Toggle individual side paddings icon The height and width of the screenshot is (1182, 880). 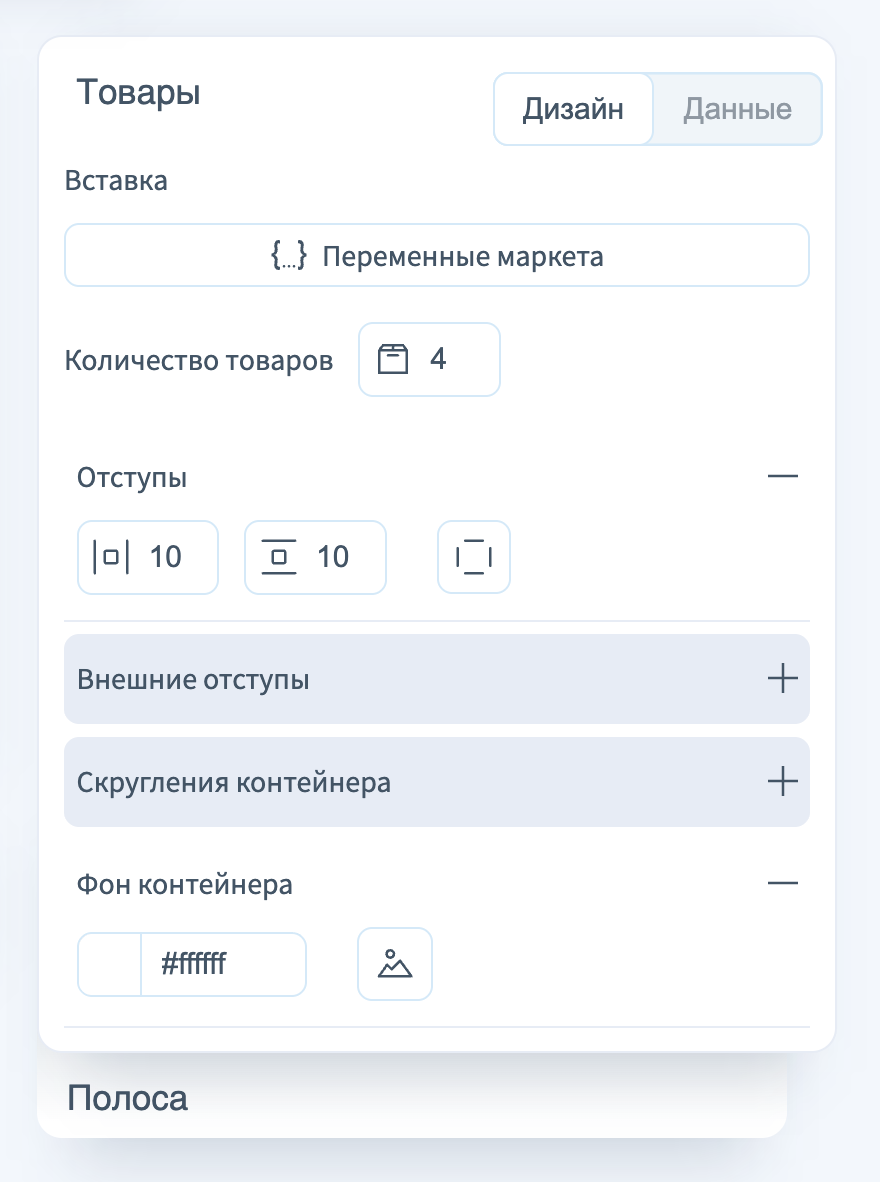click(x=474, y=557)
